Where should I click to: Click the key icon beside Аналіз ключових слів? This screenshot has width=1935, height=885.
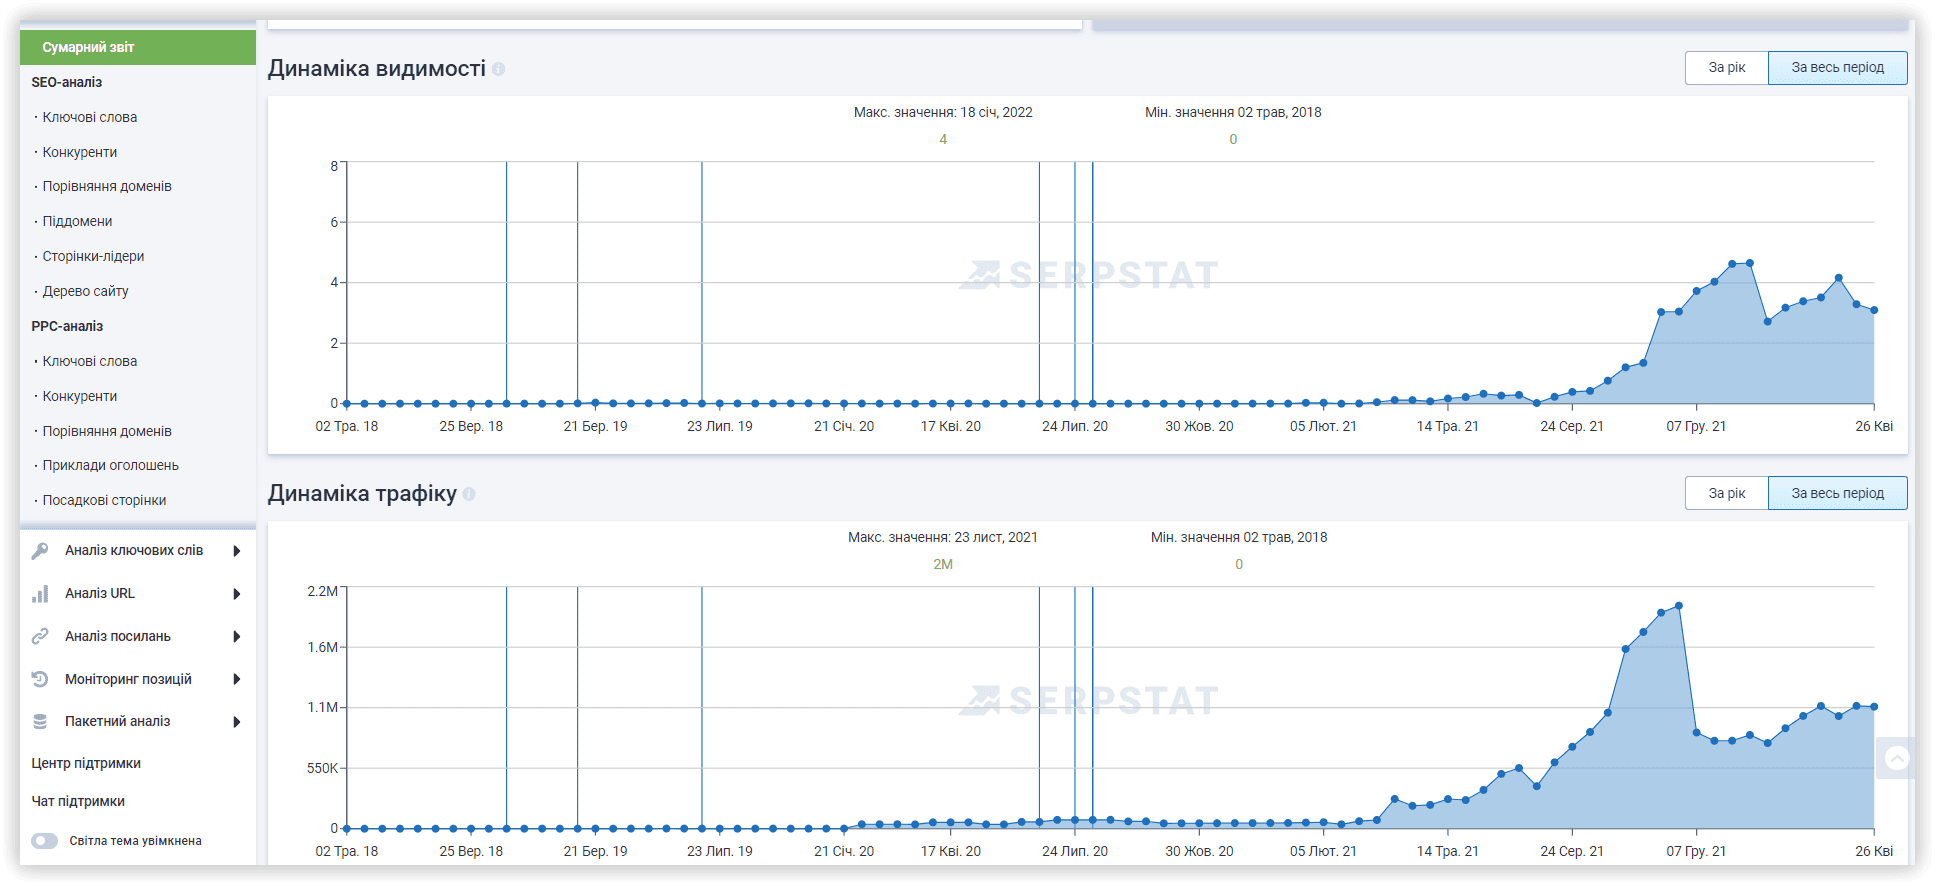pyautogui.click(x=40, y=551)
